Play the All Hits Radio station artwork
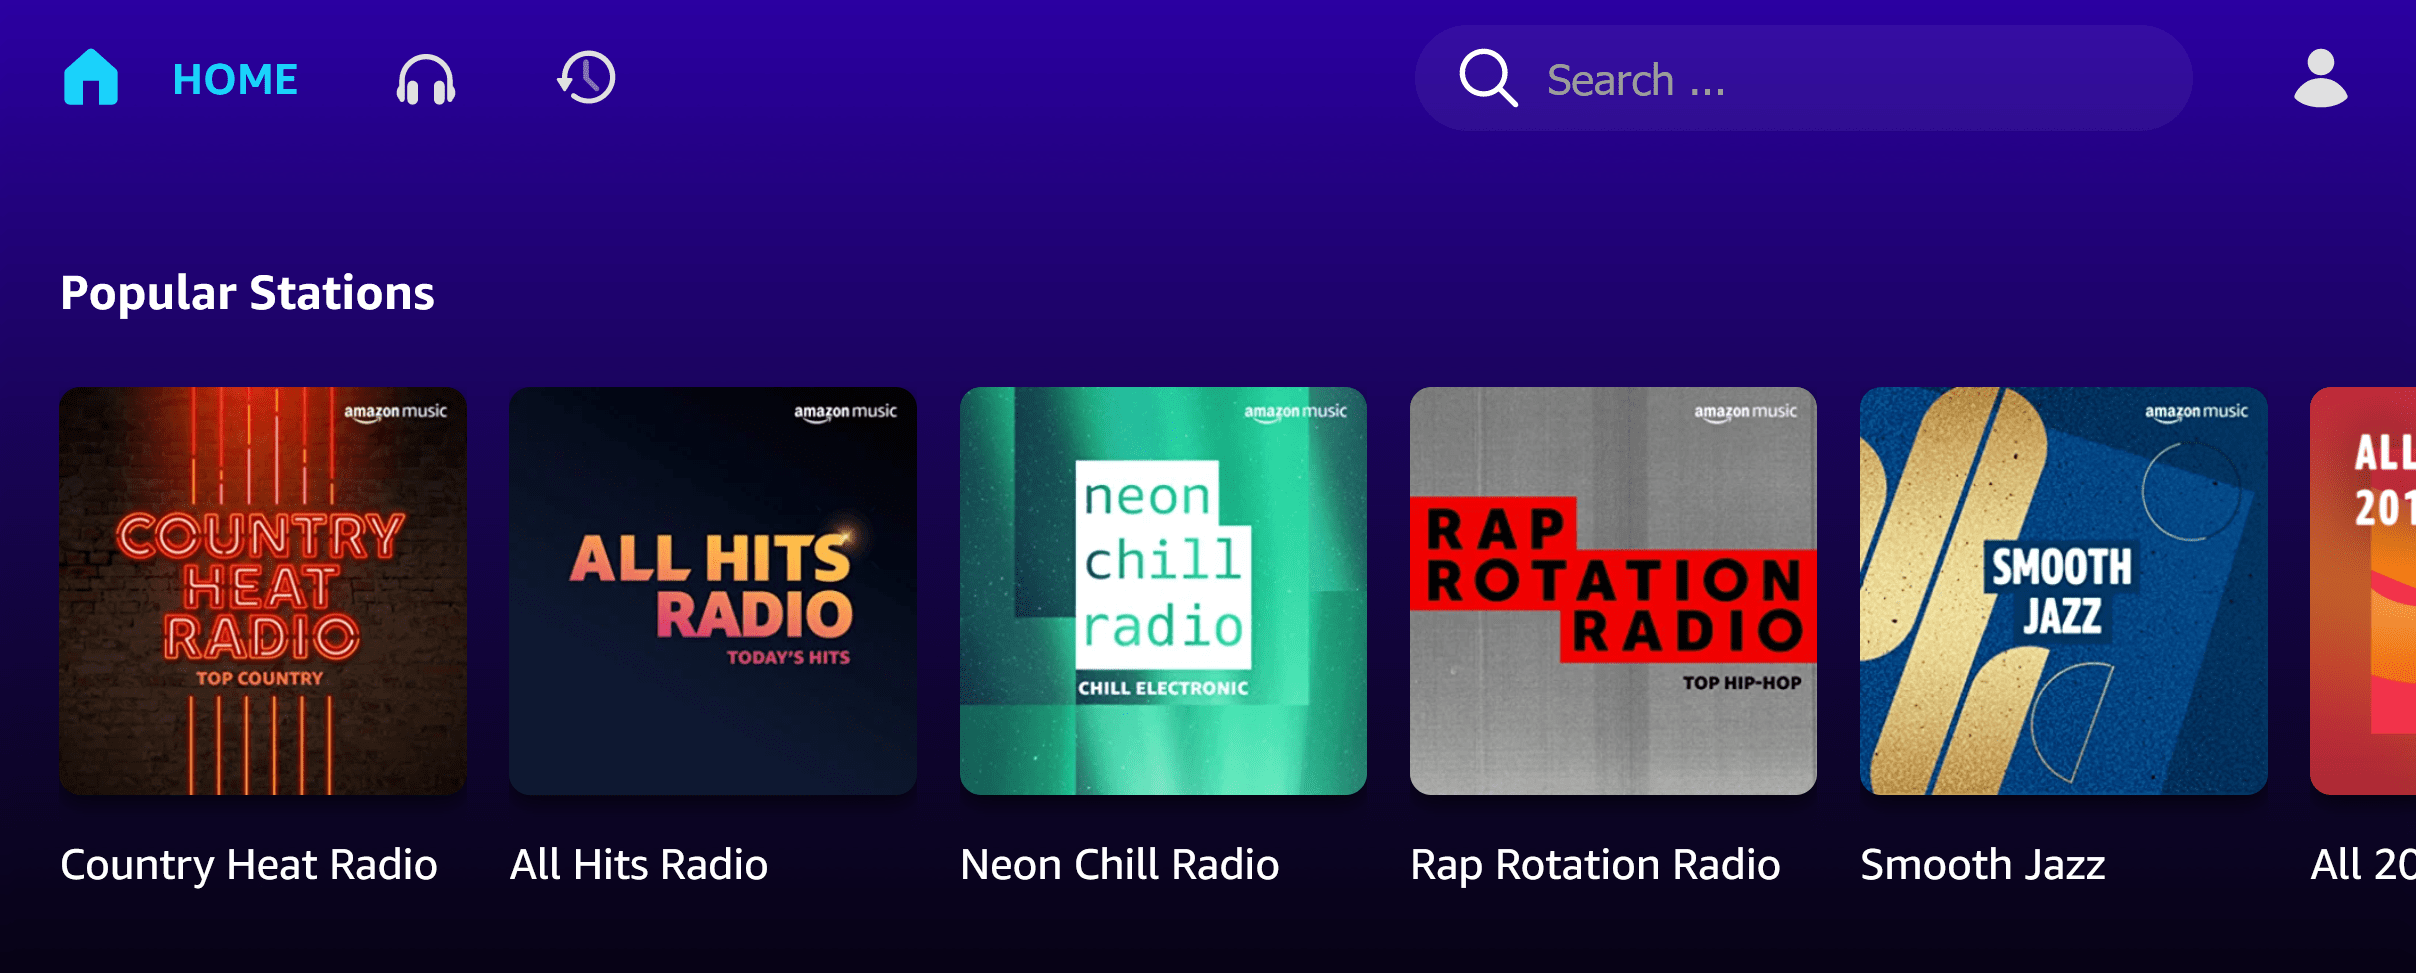 point(713,591)
